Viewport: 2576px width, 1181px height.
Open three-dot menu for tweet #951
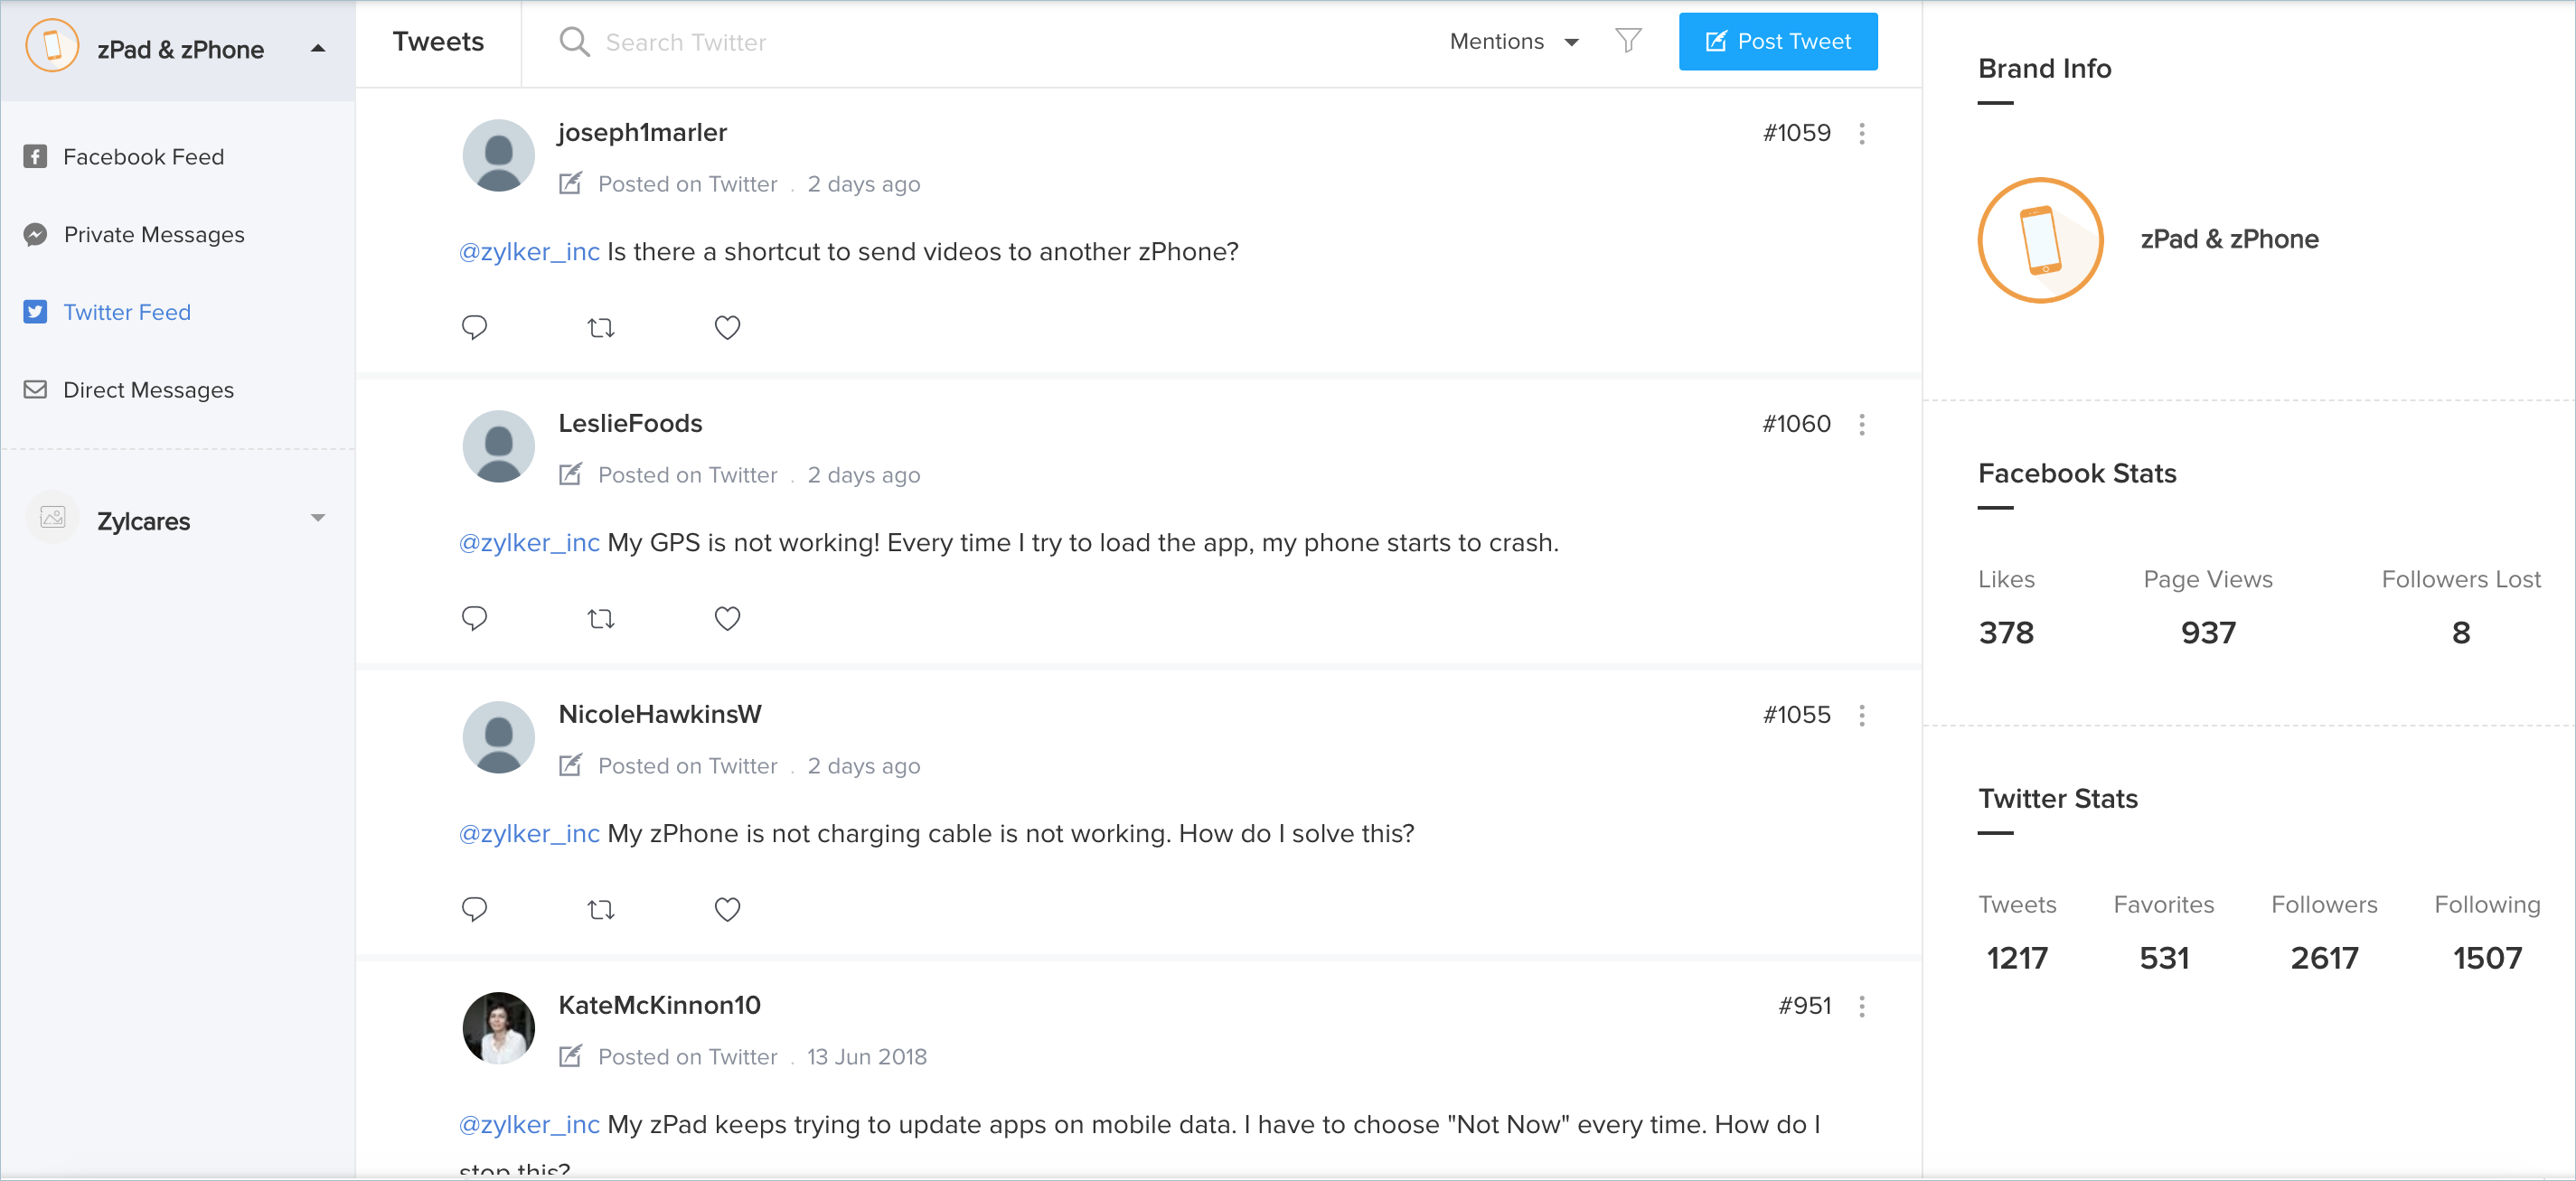click(x=1861, y=1006)
